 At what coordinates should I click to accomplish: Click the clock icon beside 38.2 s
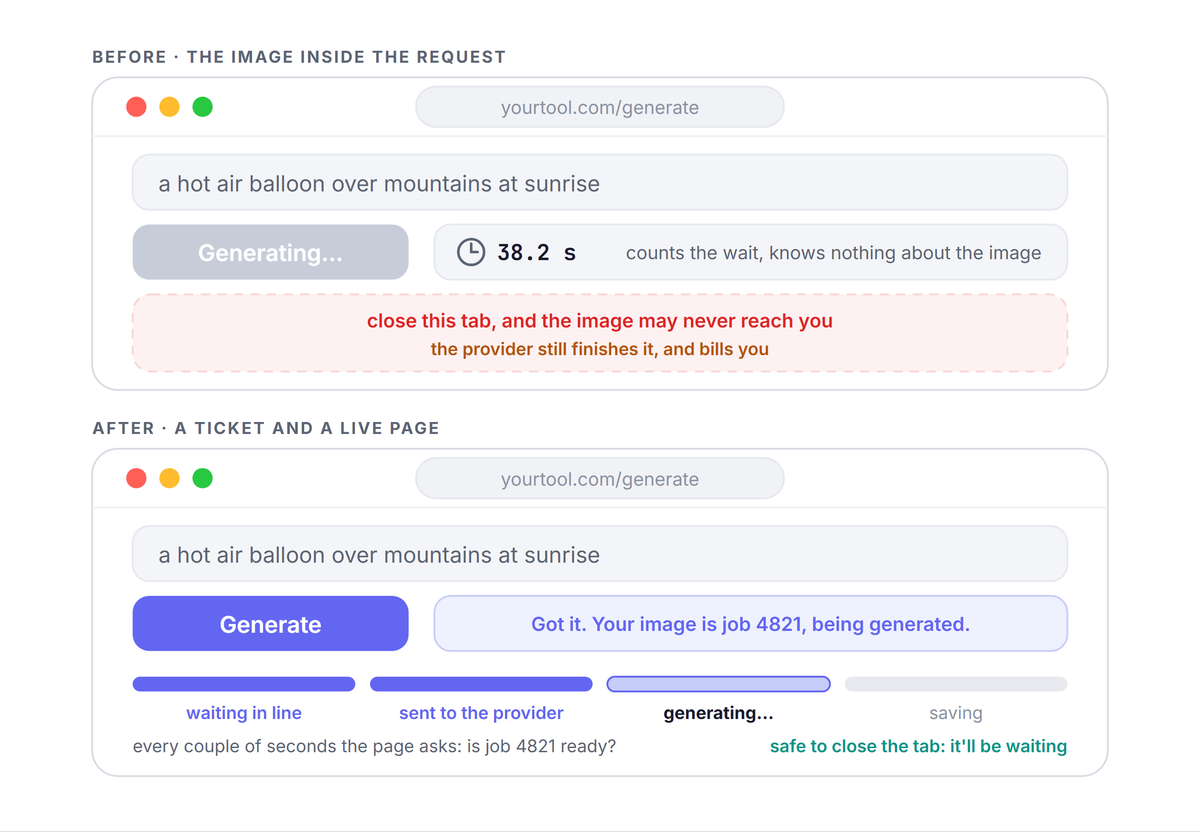point(471,252)
